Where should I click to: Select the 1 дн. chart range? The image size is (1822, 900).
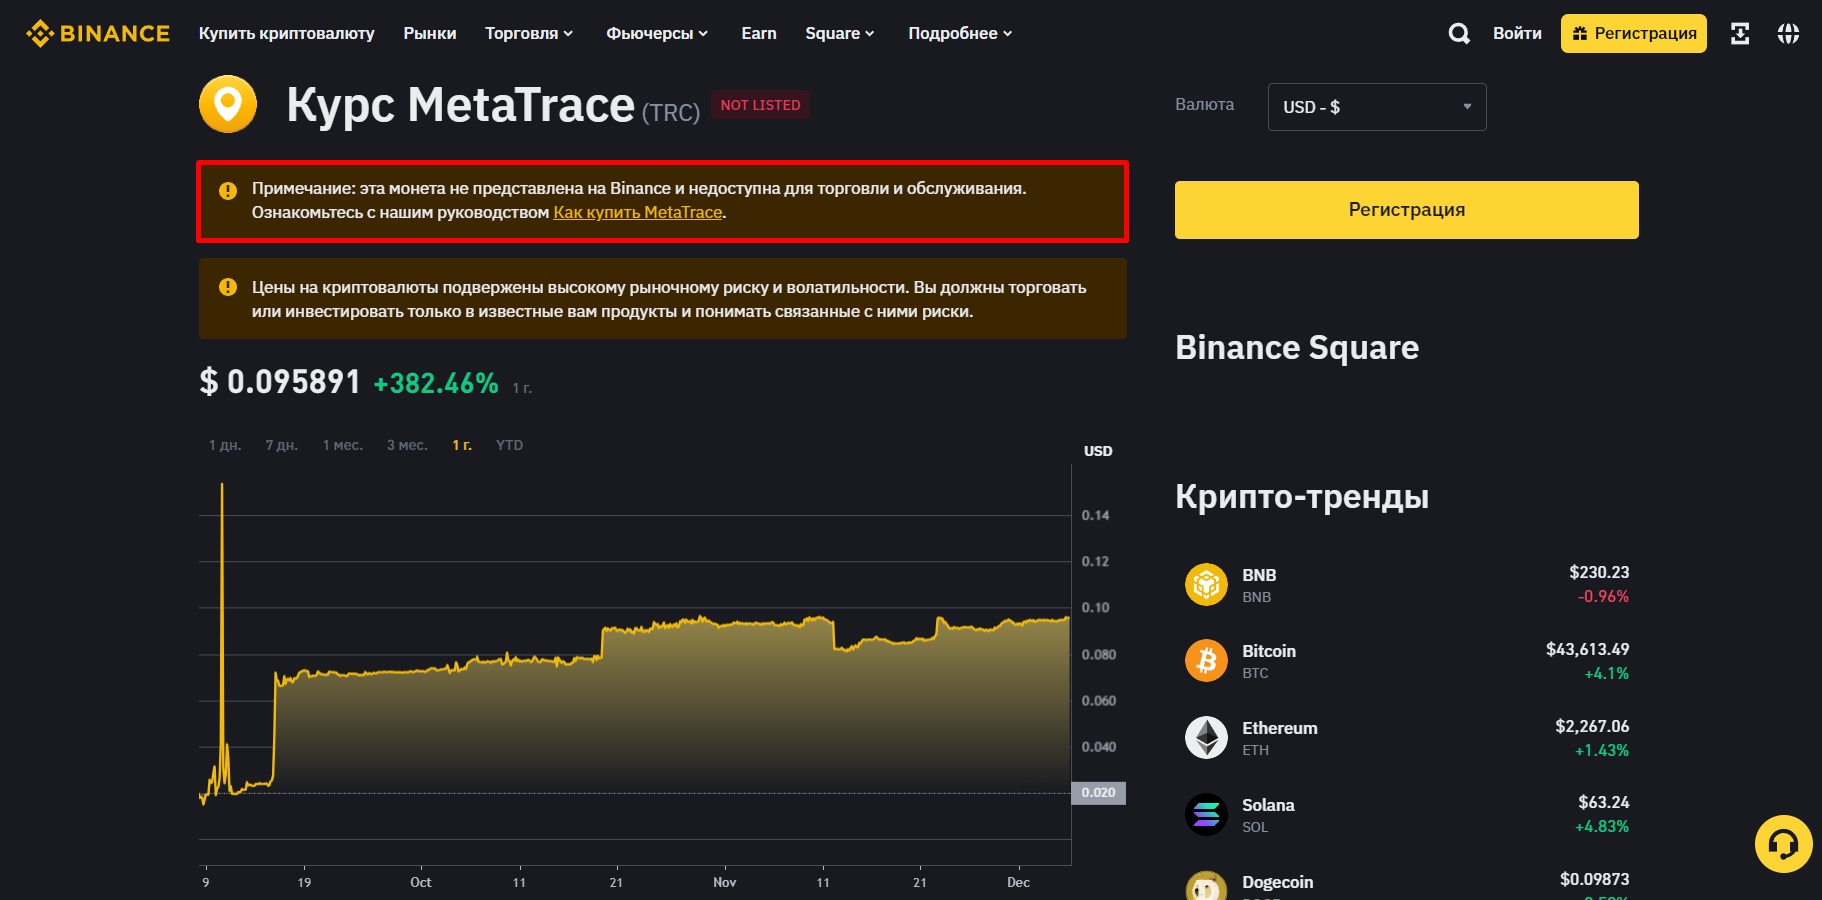(x=225, y=445)
